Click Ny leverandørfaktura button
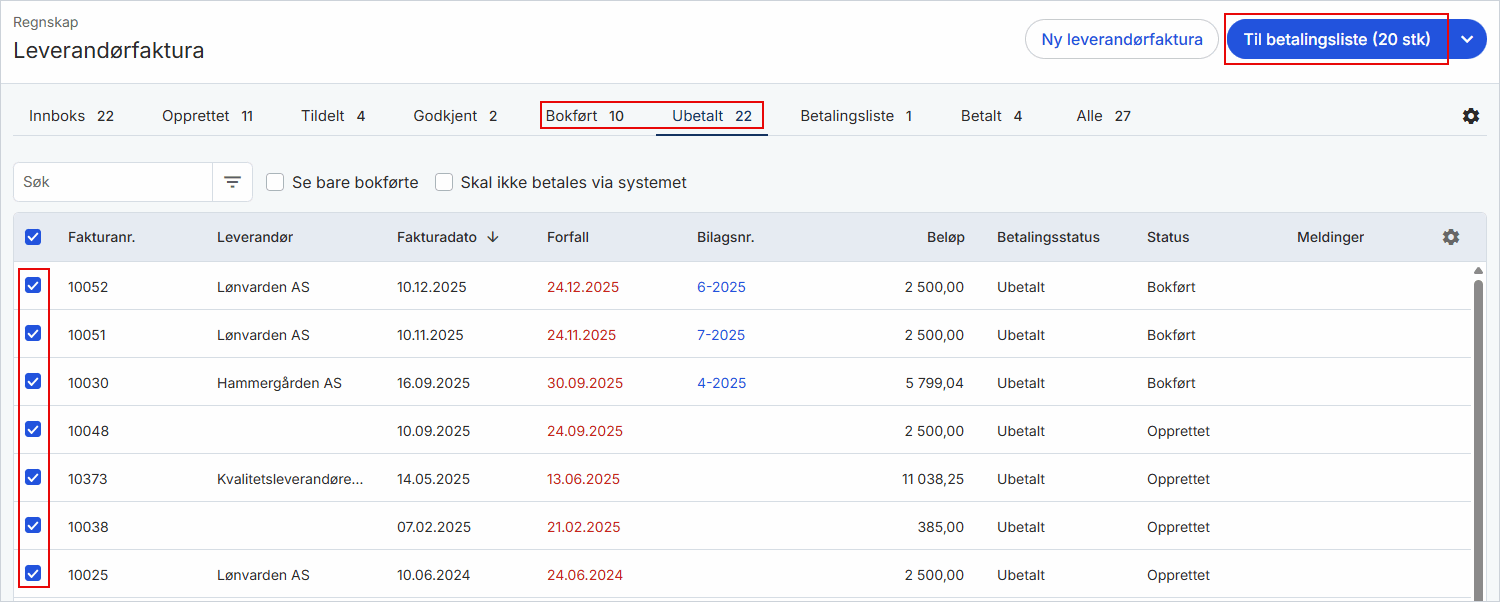This screenshot has width=1500, height=602. point(1122,39)
